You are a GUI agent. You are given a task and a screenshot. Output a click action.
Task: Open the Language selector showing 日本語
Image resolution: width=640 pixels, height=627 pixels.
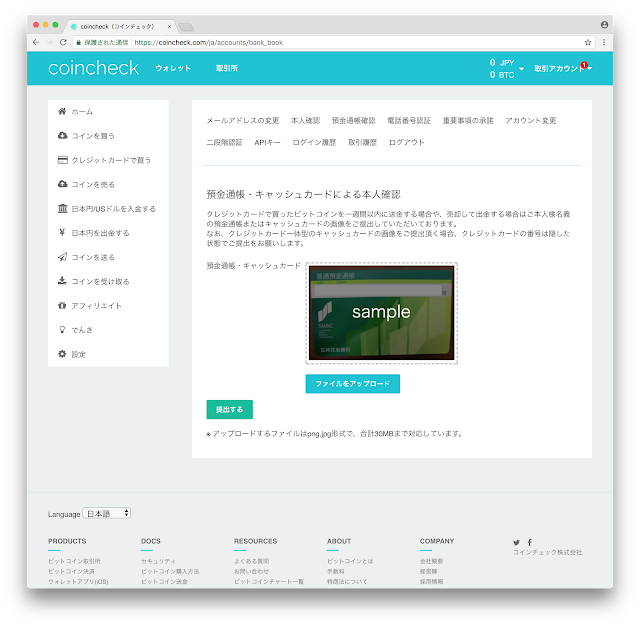[107, 514]
